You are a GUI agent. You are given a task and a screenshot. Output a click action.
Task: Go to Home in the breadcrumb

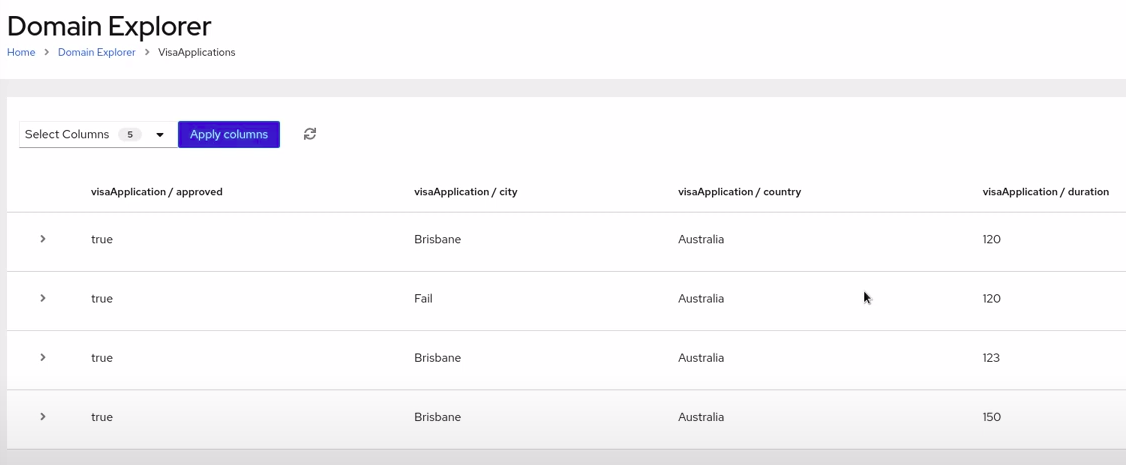point(21,52)
